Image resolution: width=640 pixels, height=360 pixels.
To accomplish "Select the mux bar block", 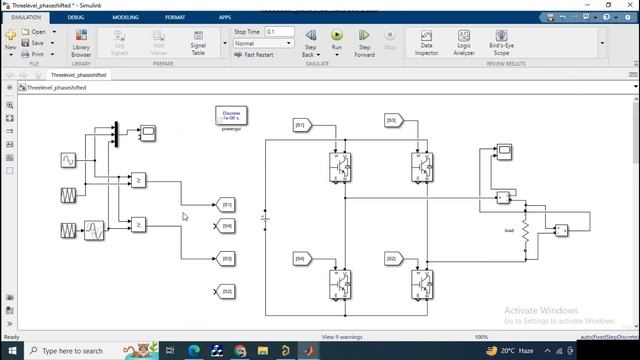I will (x=116, y=134).
